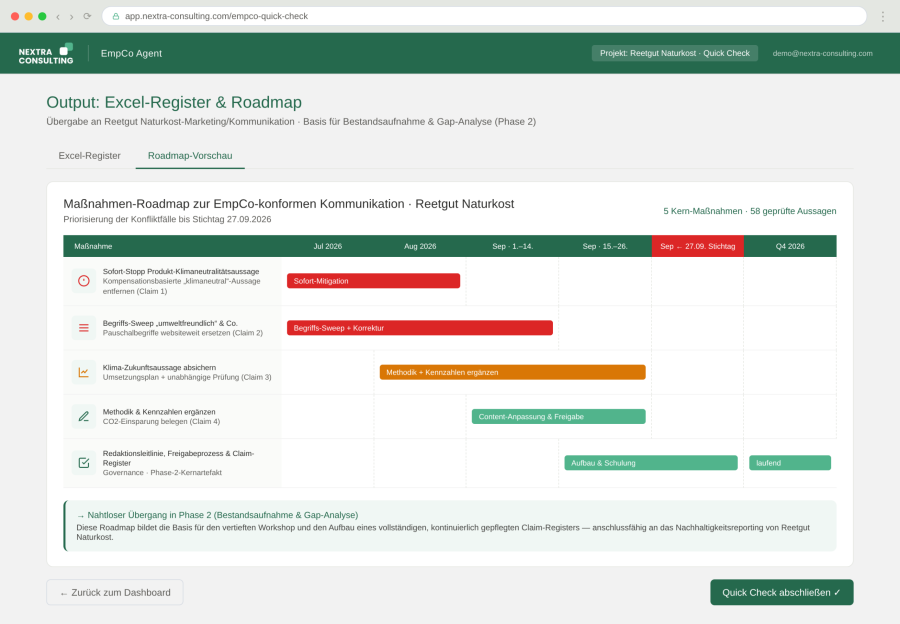Click the alert icon for Sofort-Stopp measure

(x=84, y=281)
